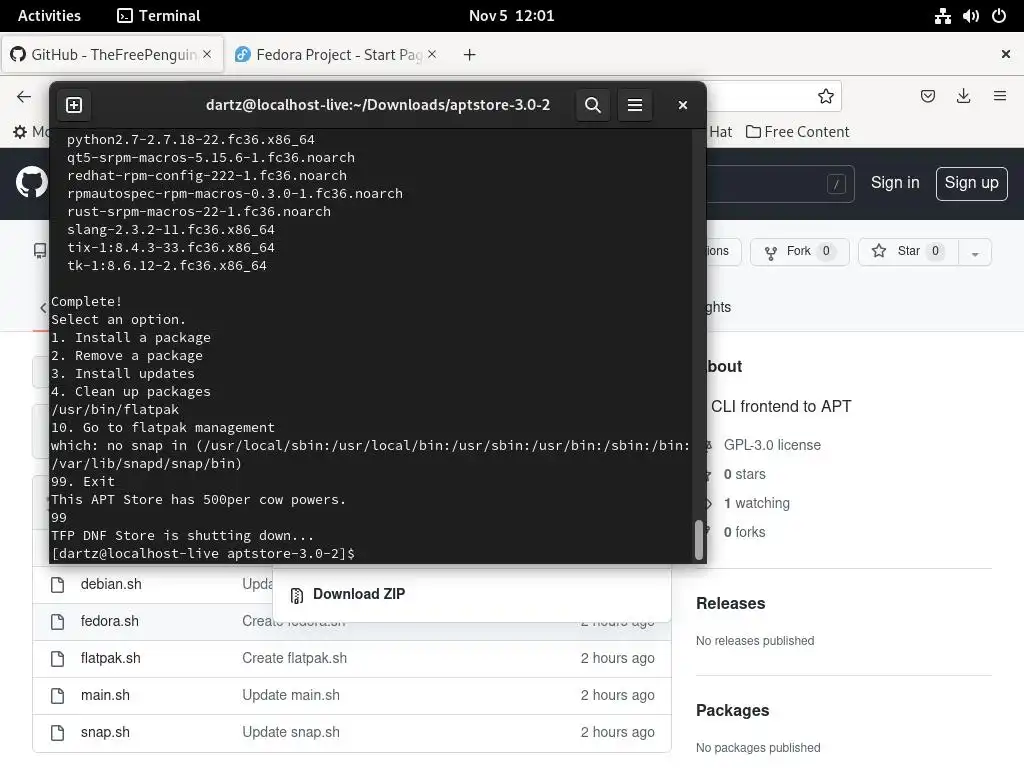Expand the Star lists dropdown arrow

(975, 253)
